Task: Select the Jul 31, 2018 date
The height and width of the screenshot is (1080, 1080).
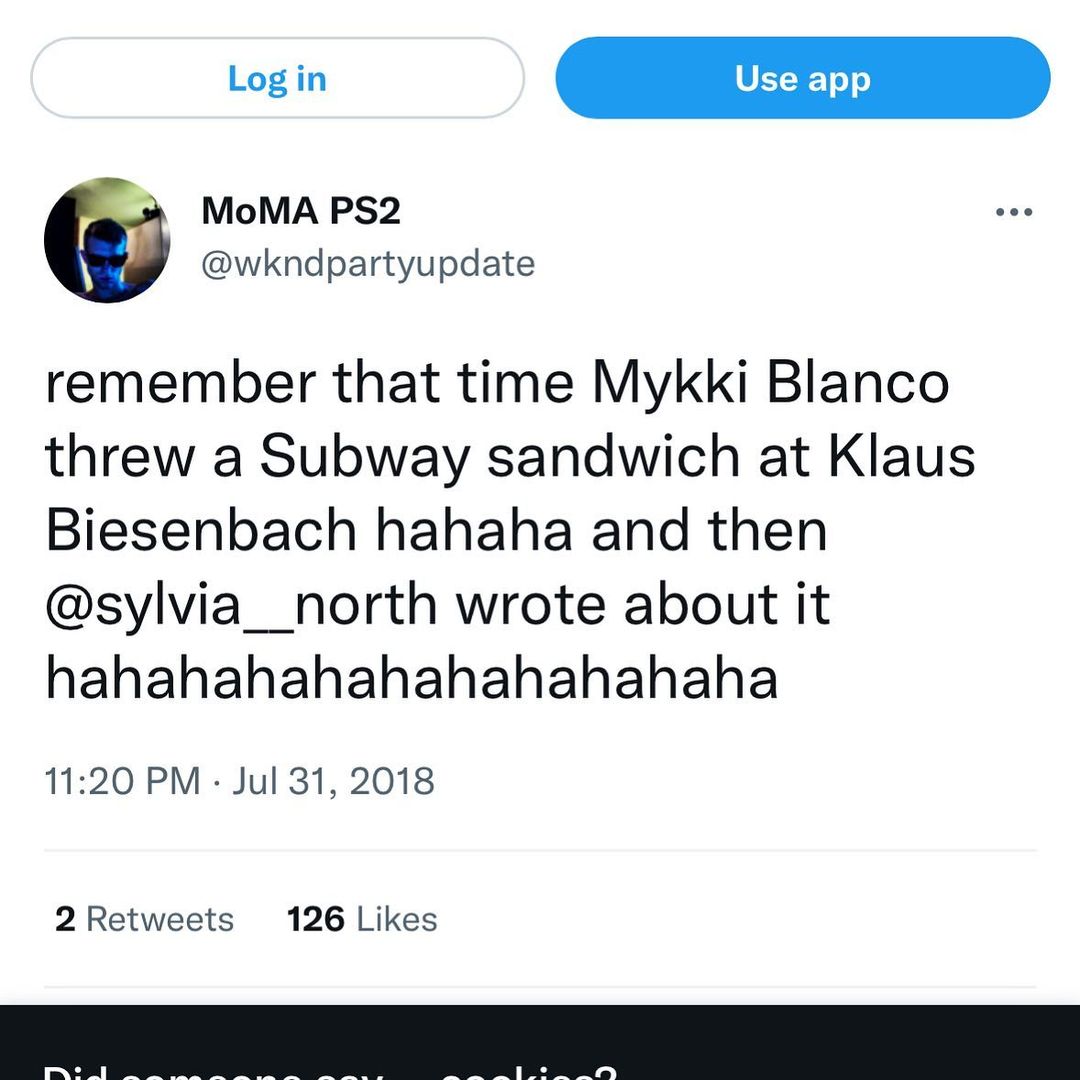Action: (334, 780)
